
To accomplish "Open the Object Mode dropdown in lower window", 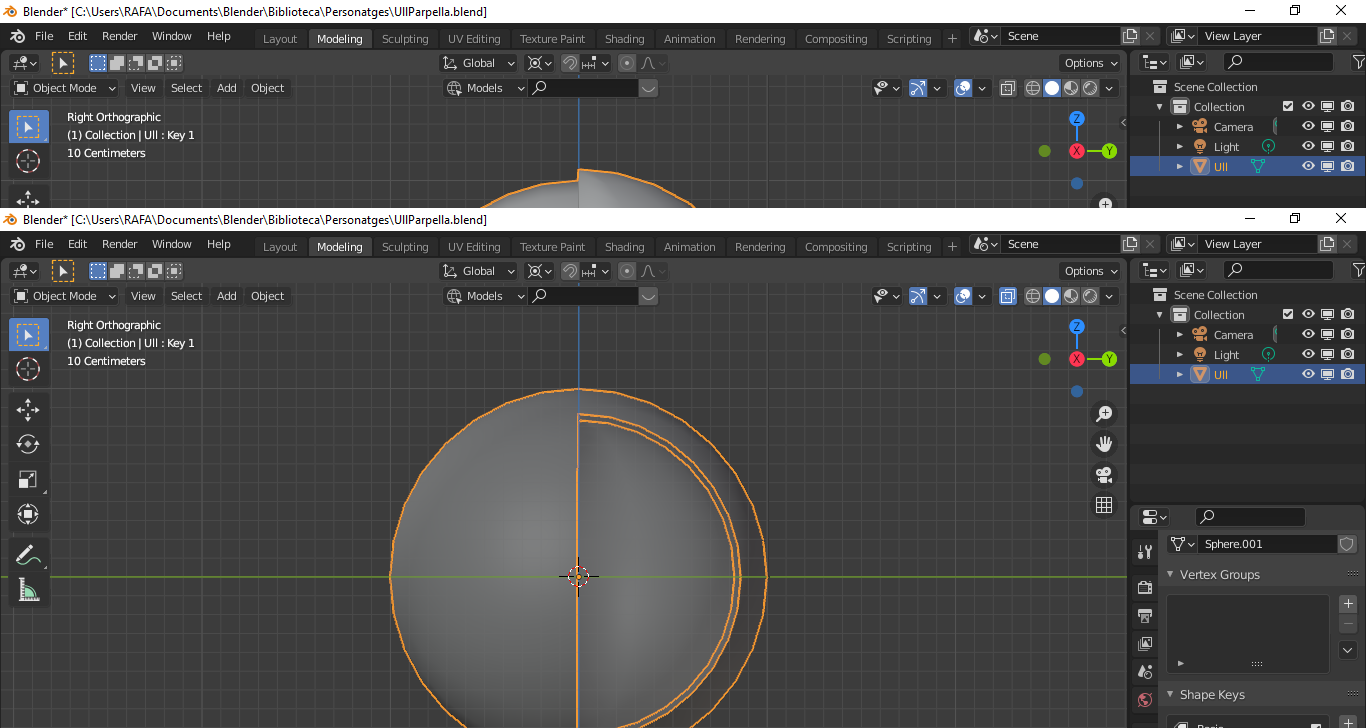I will 65,296.
